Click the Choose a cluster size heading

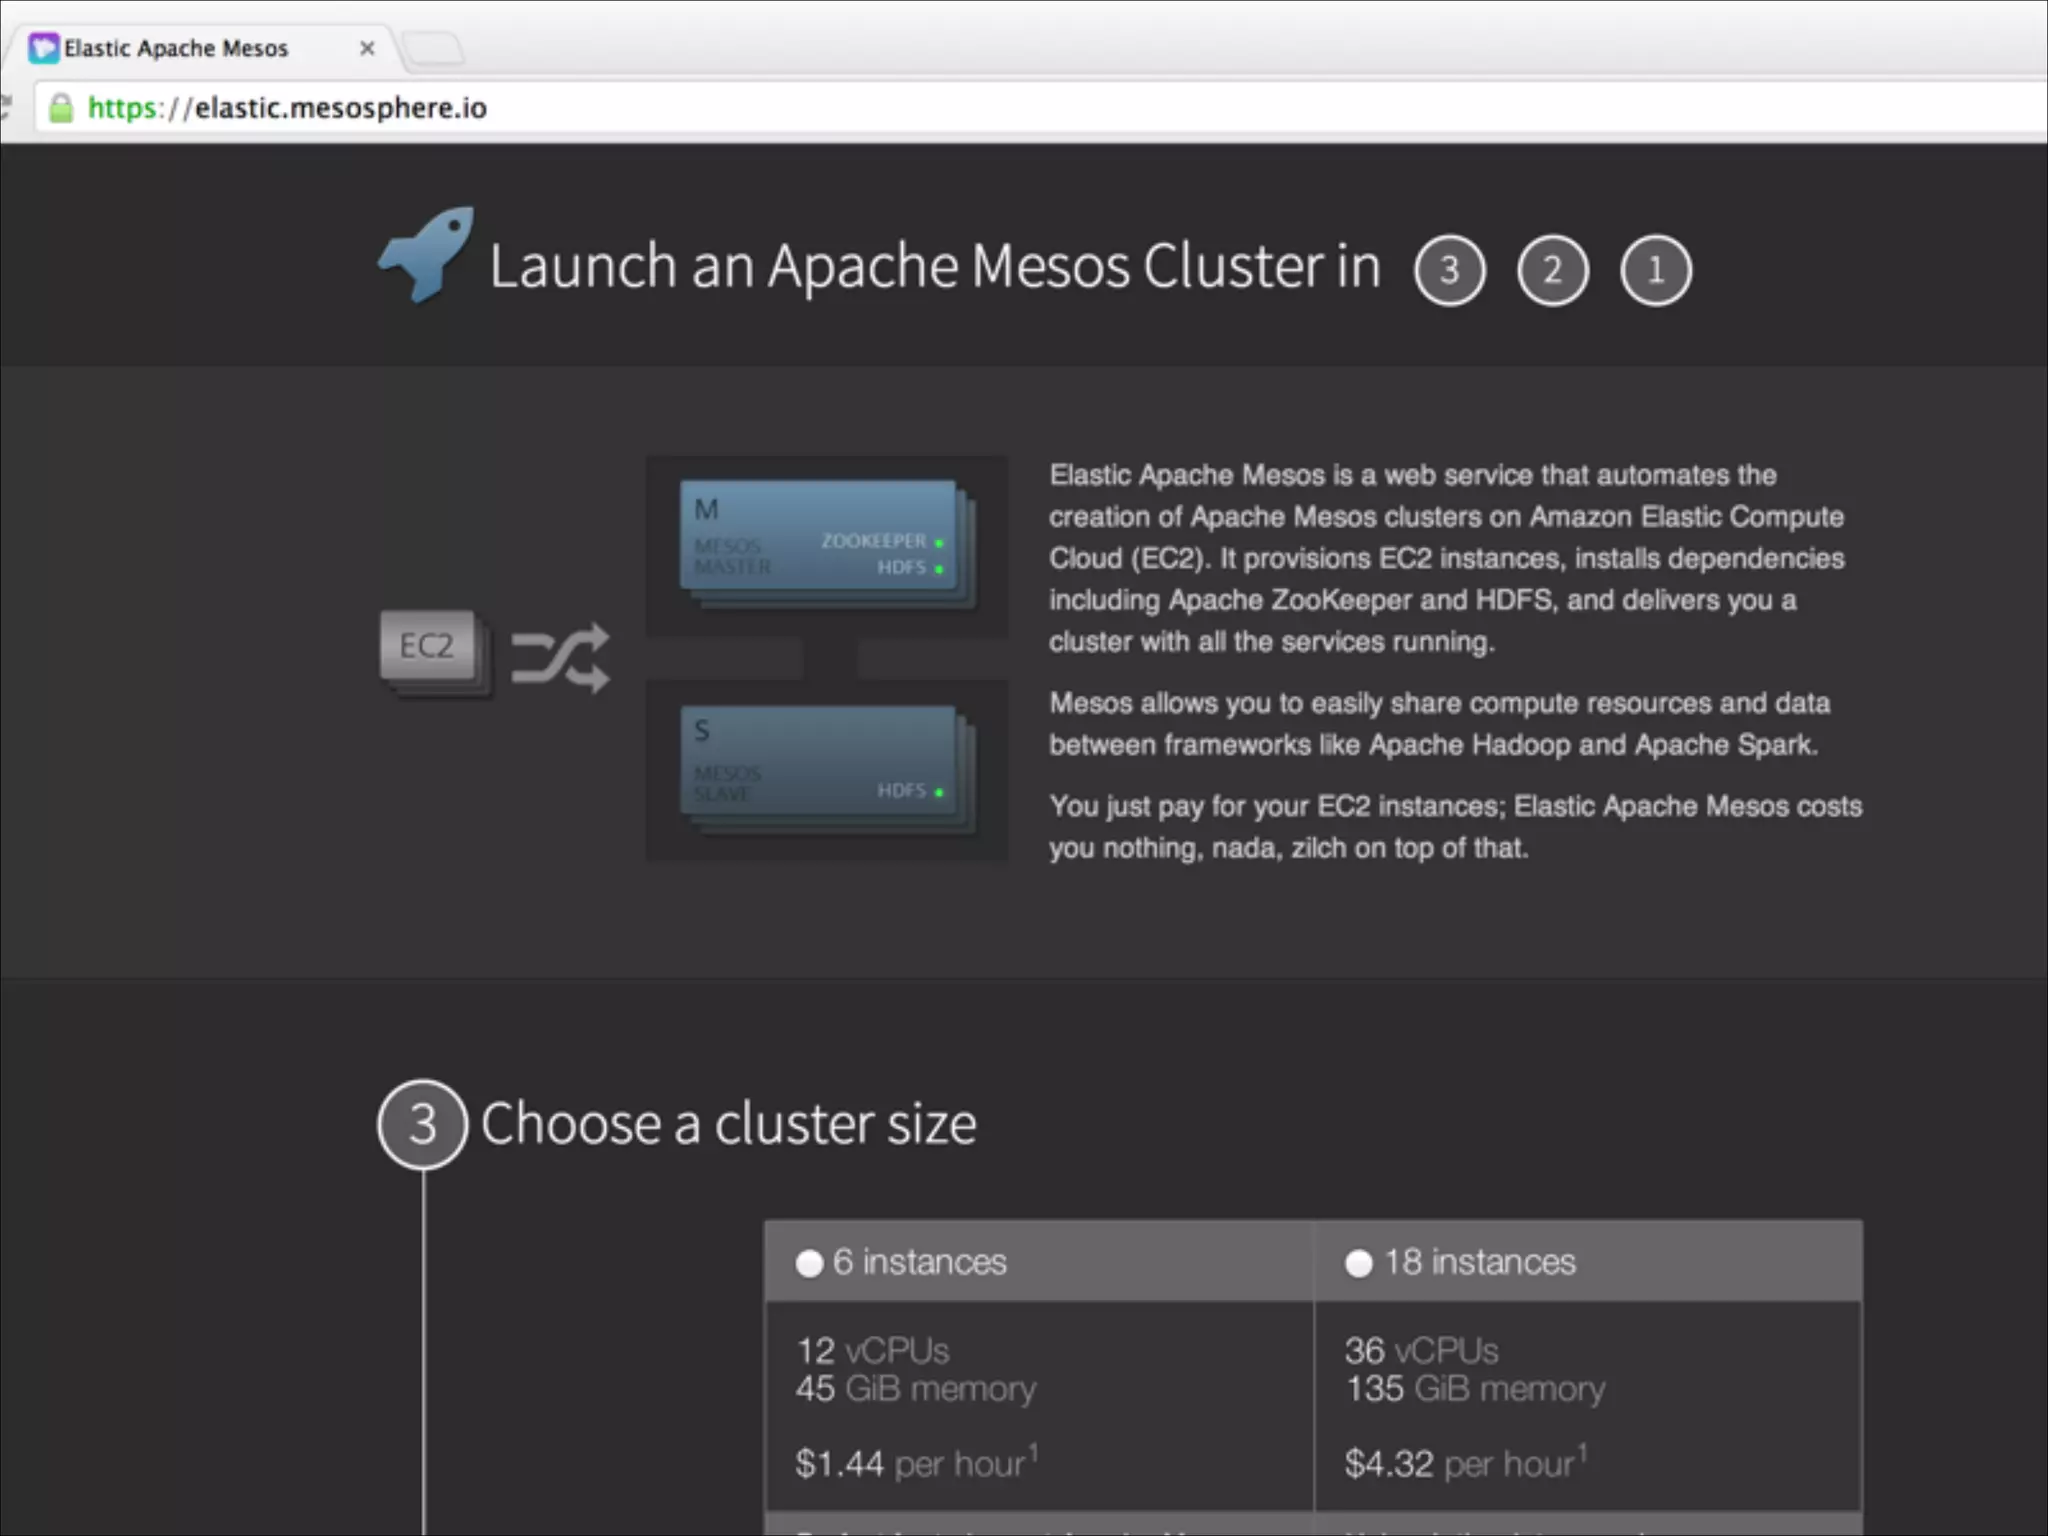728,1124
